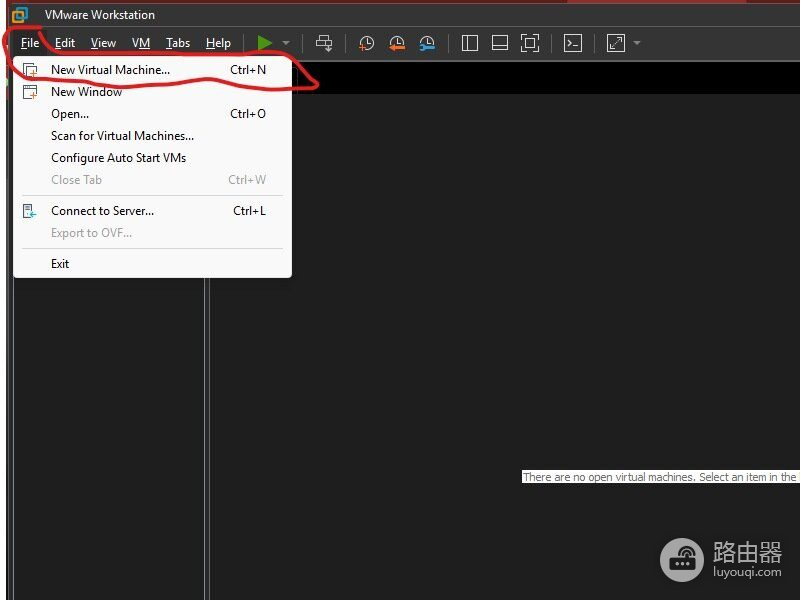800x600 pixels.
Task: Click the New Window item icon
Action: (30, 92)
